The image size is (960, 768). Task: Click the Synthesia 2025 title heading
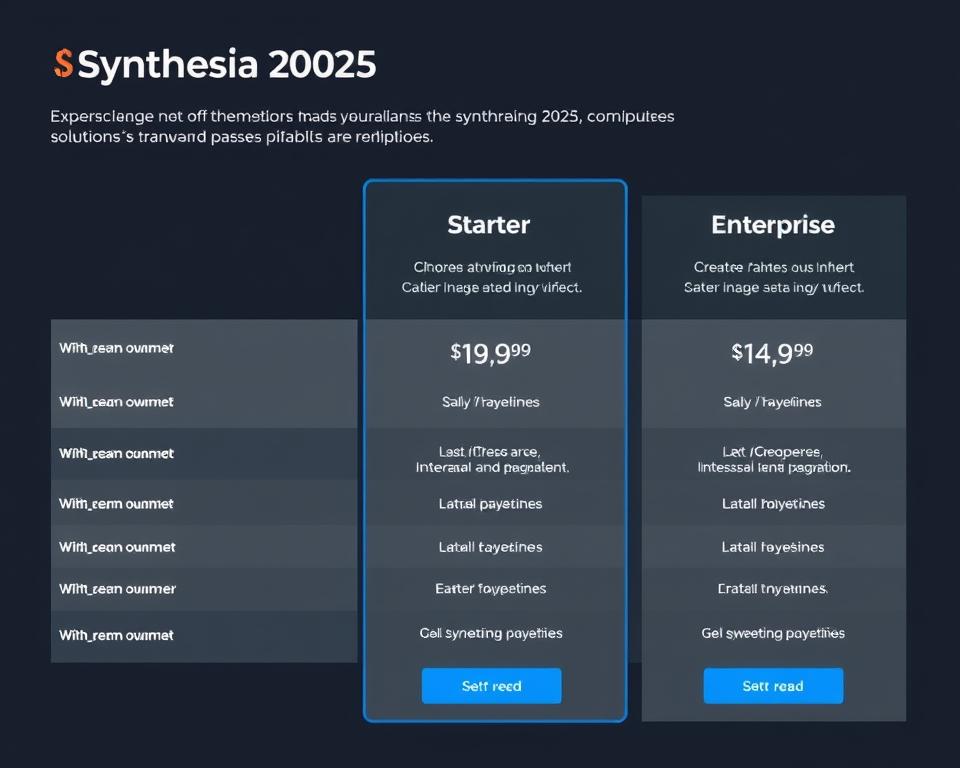tap(228, 64)
